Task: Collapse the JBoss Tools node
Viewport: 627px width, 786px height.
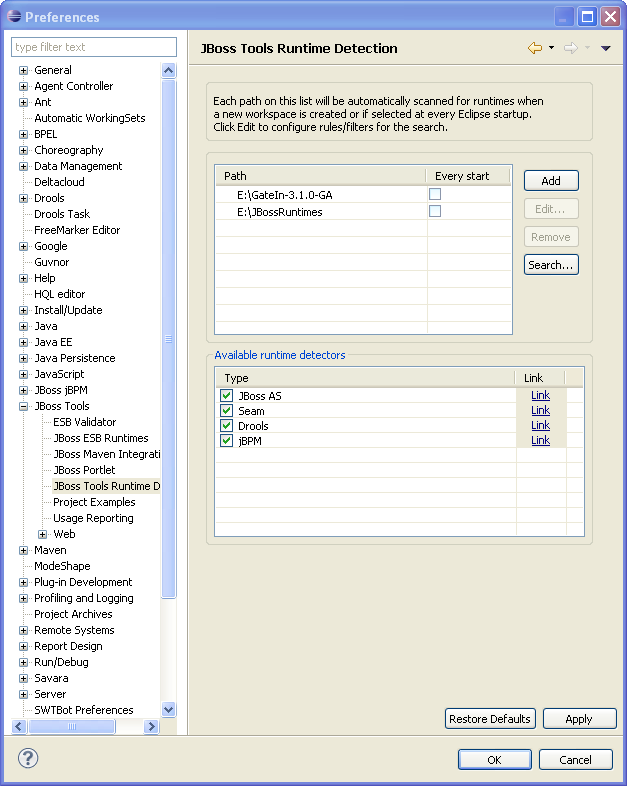Action: click(23, 407)
